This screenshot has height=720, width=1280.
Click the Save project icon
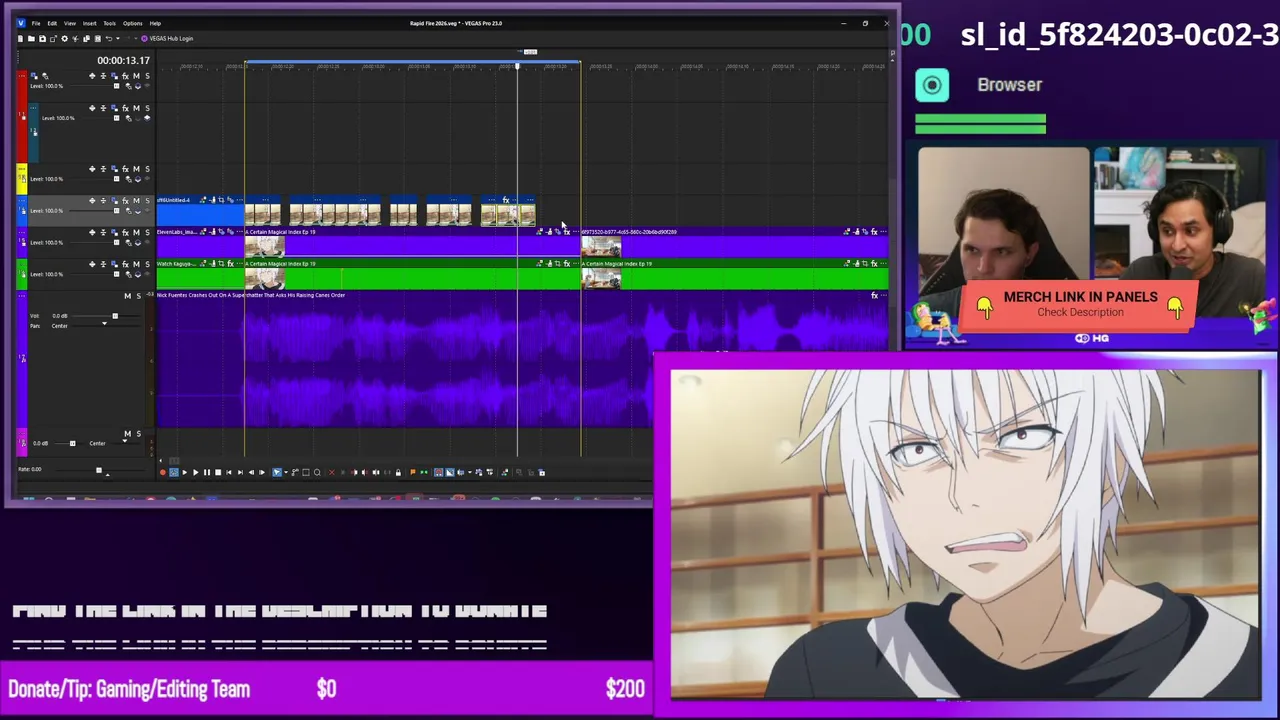coord(42,39)
